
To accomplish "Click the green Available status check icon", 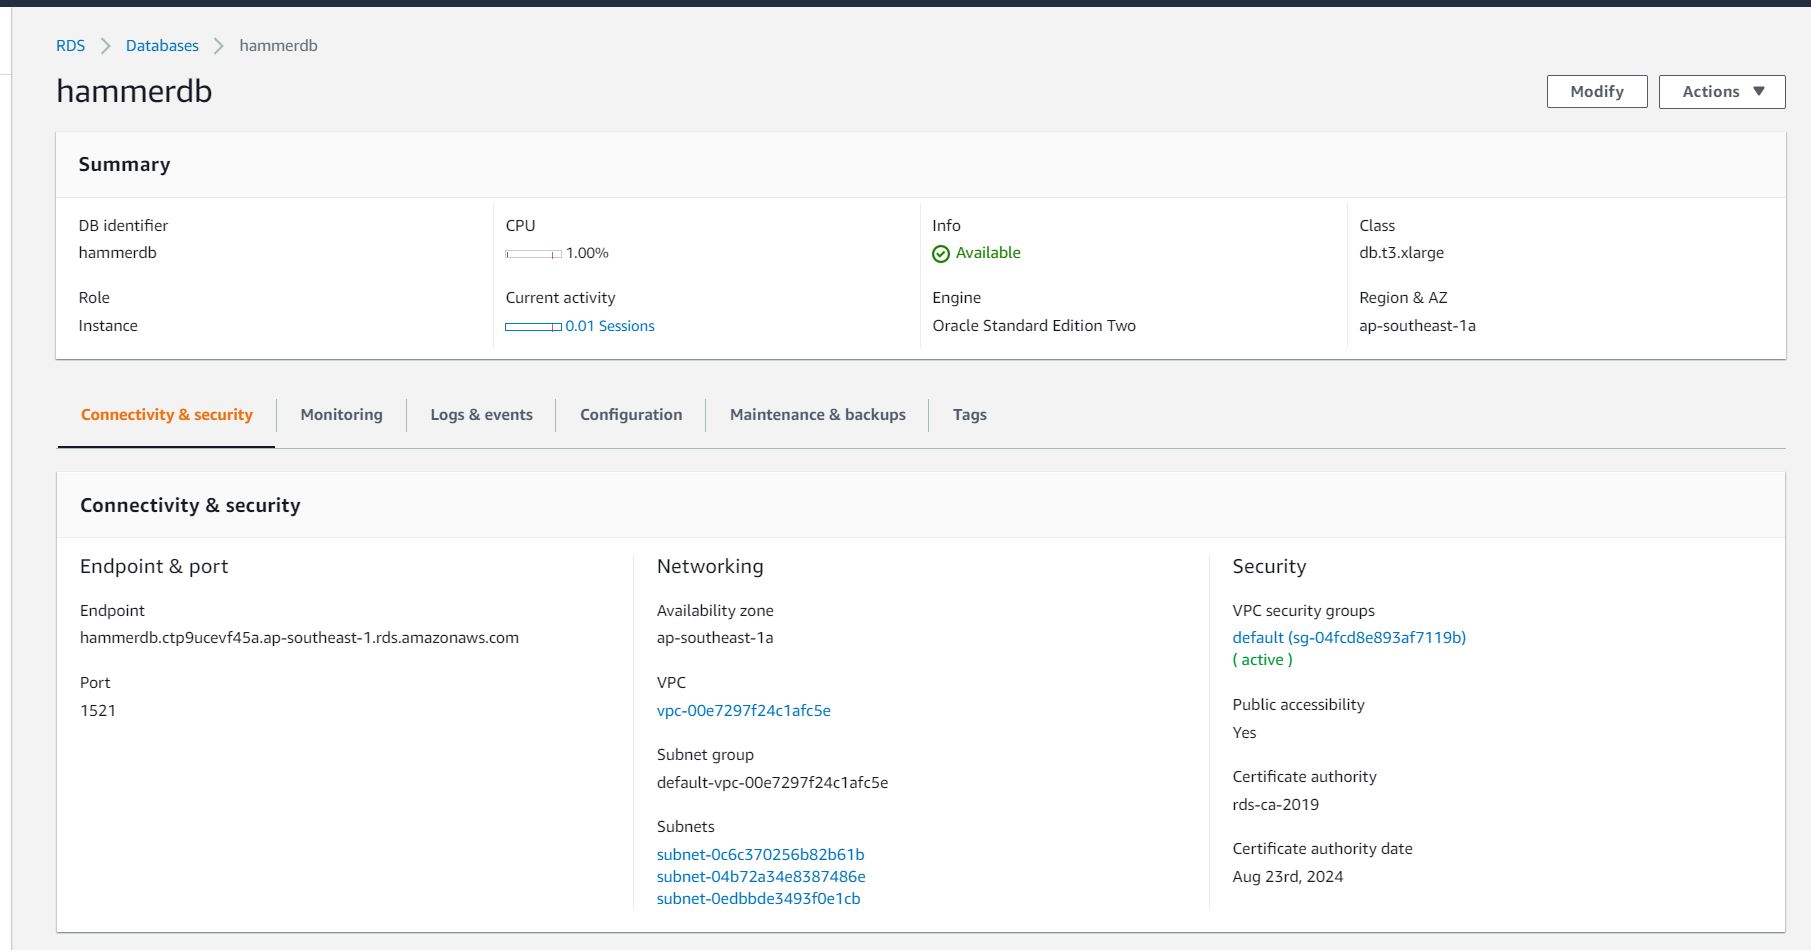I will tap(940, 254).
